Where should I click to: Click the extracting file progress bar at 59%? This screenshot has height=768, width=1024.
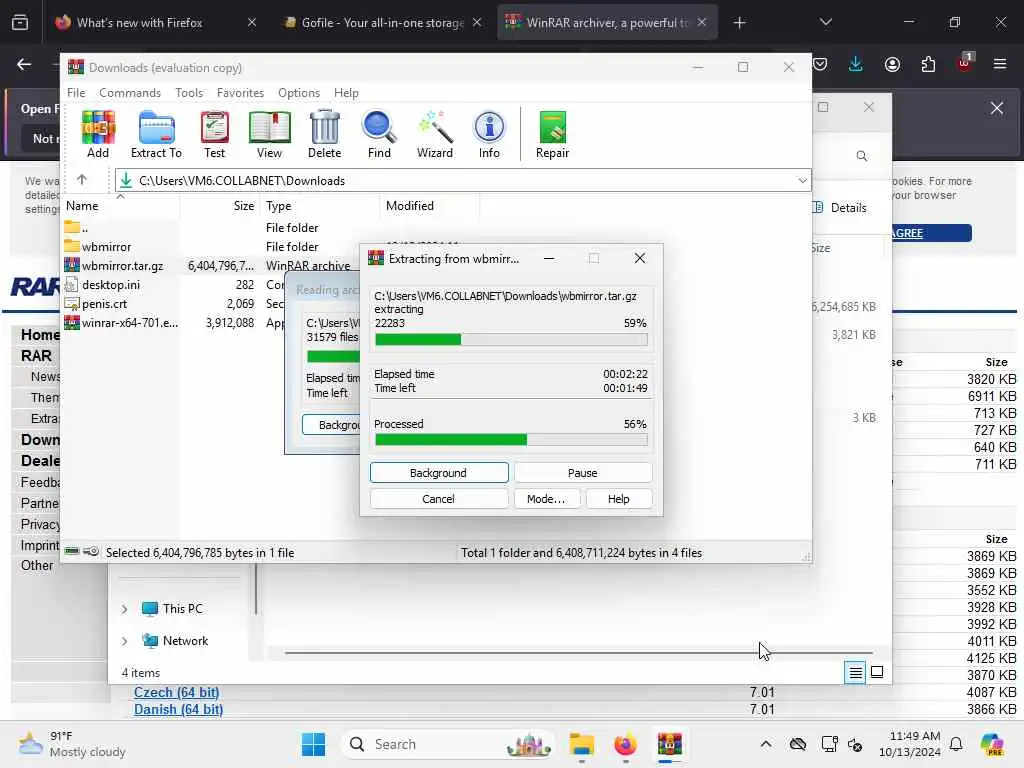[x=511, y=340]
